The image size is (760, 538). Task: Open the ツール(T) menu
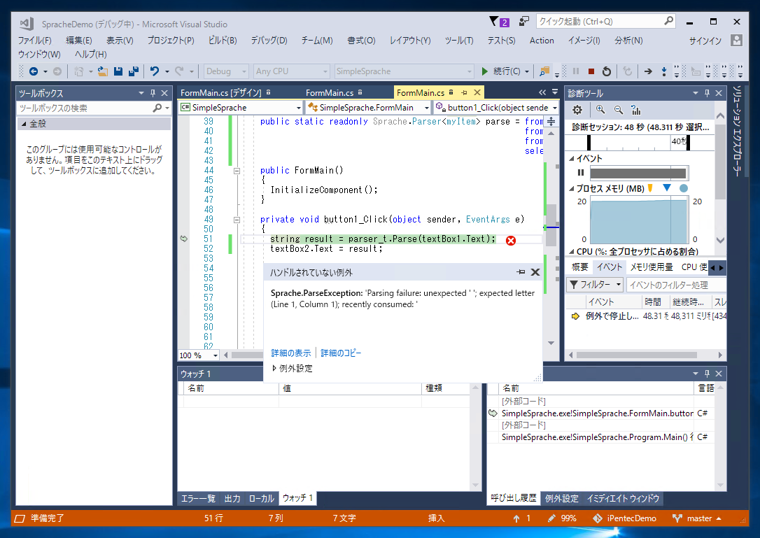[459, 40]
